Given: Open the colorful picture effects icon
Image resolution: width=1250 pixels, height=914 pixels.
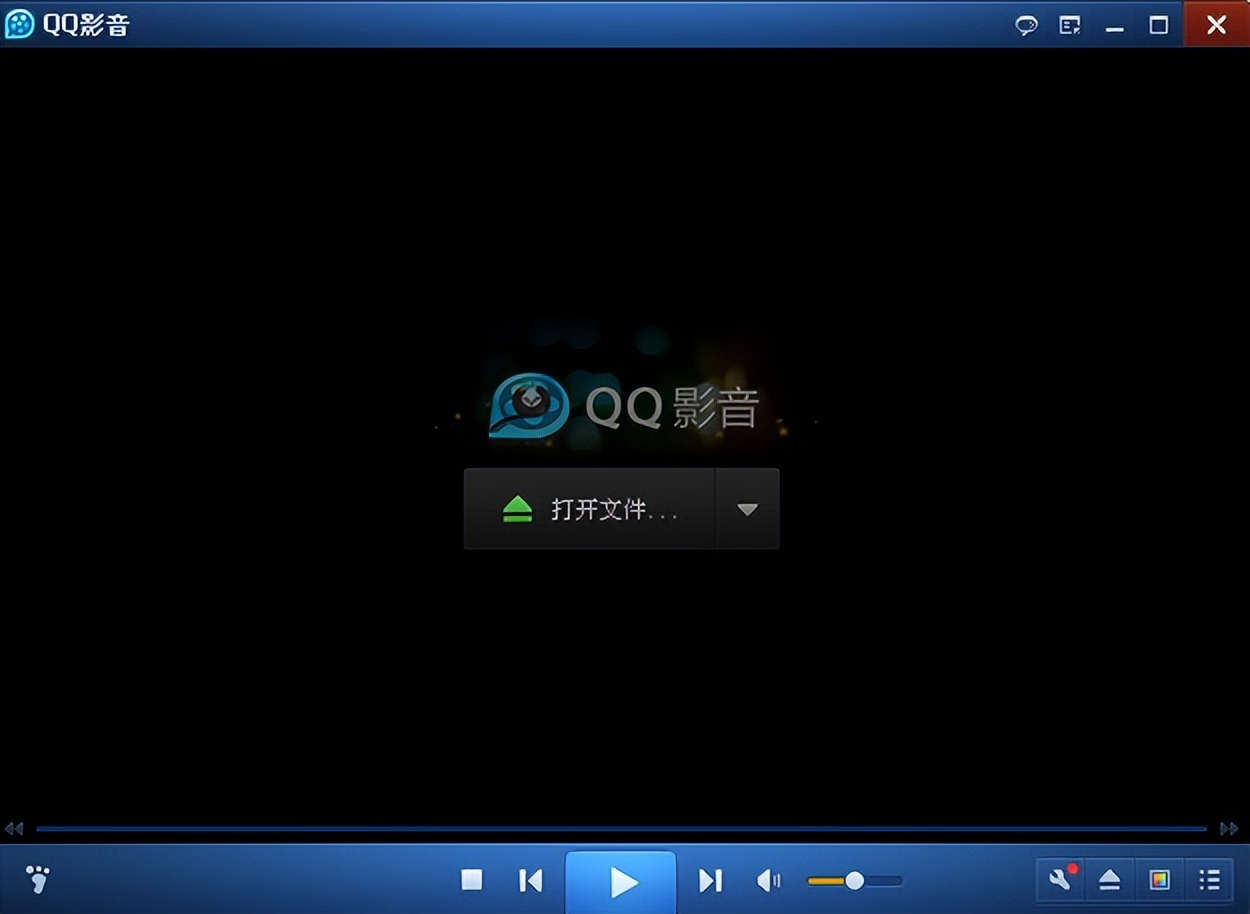Looking at the screenshot, I should point(1160,880).
